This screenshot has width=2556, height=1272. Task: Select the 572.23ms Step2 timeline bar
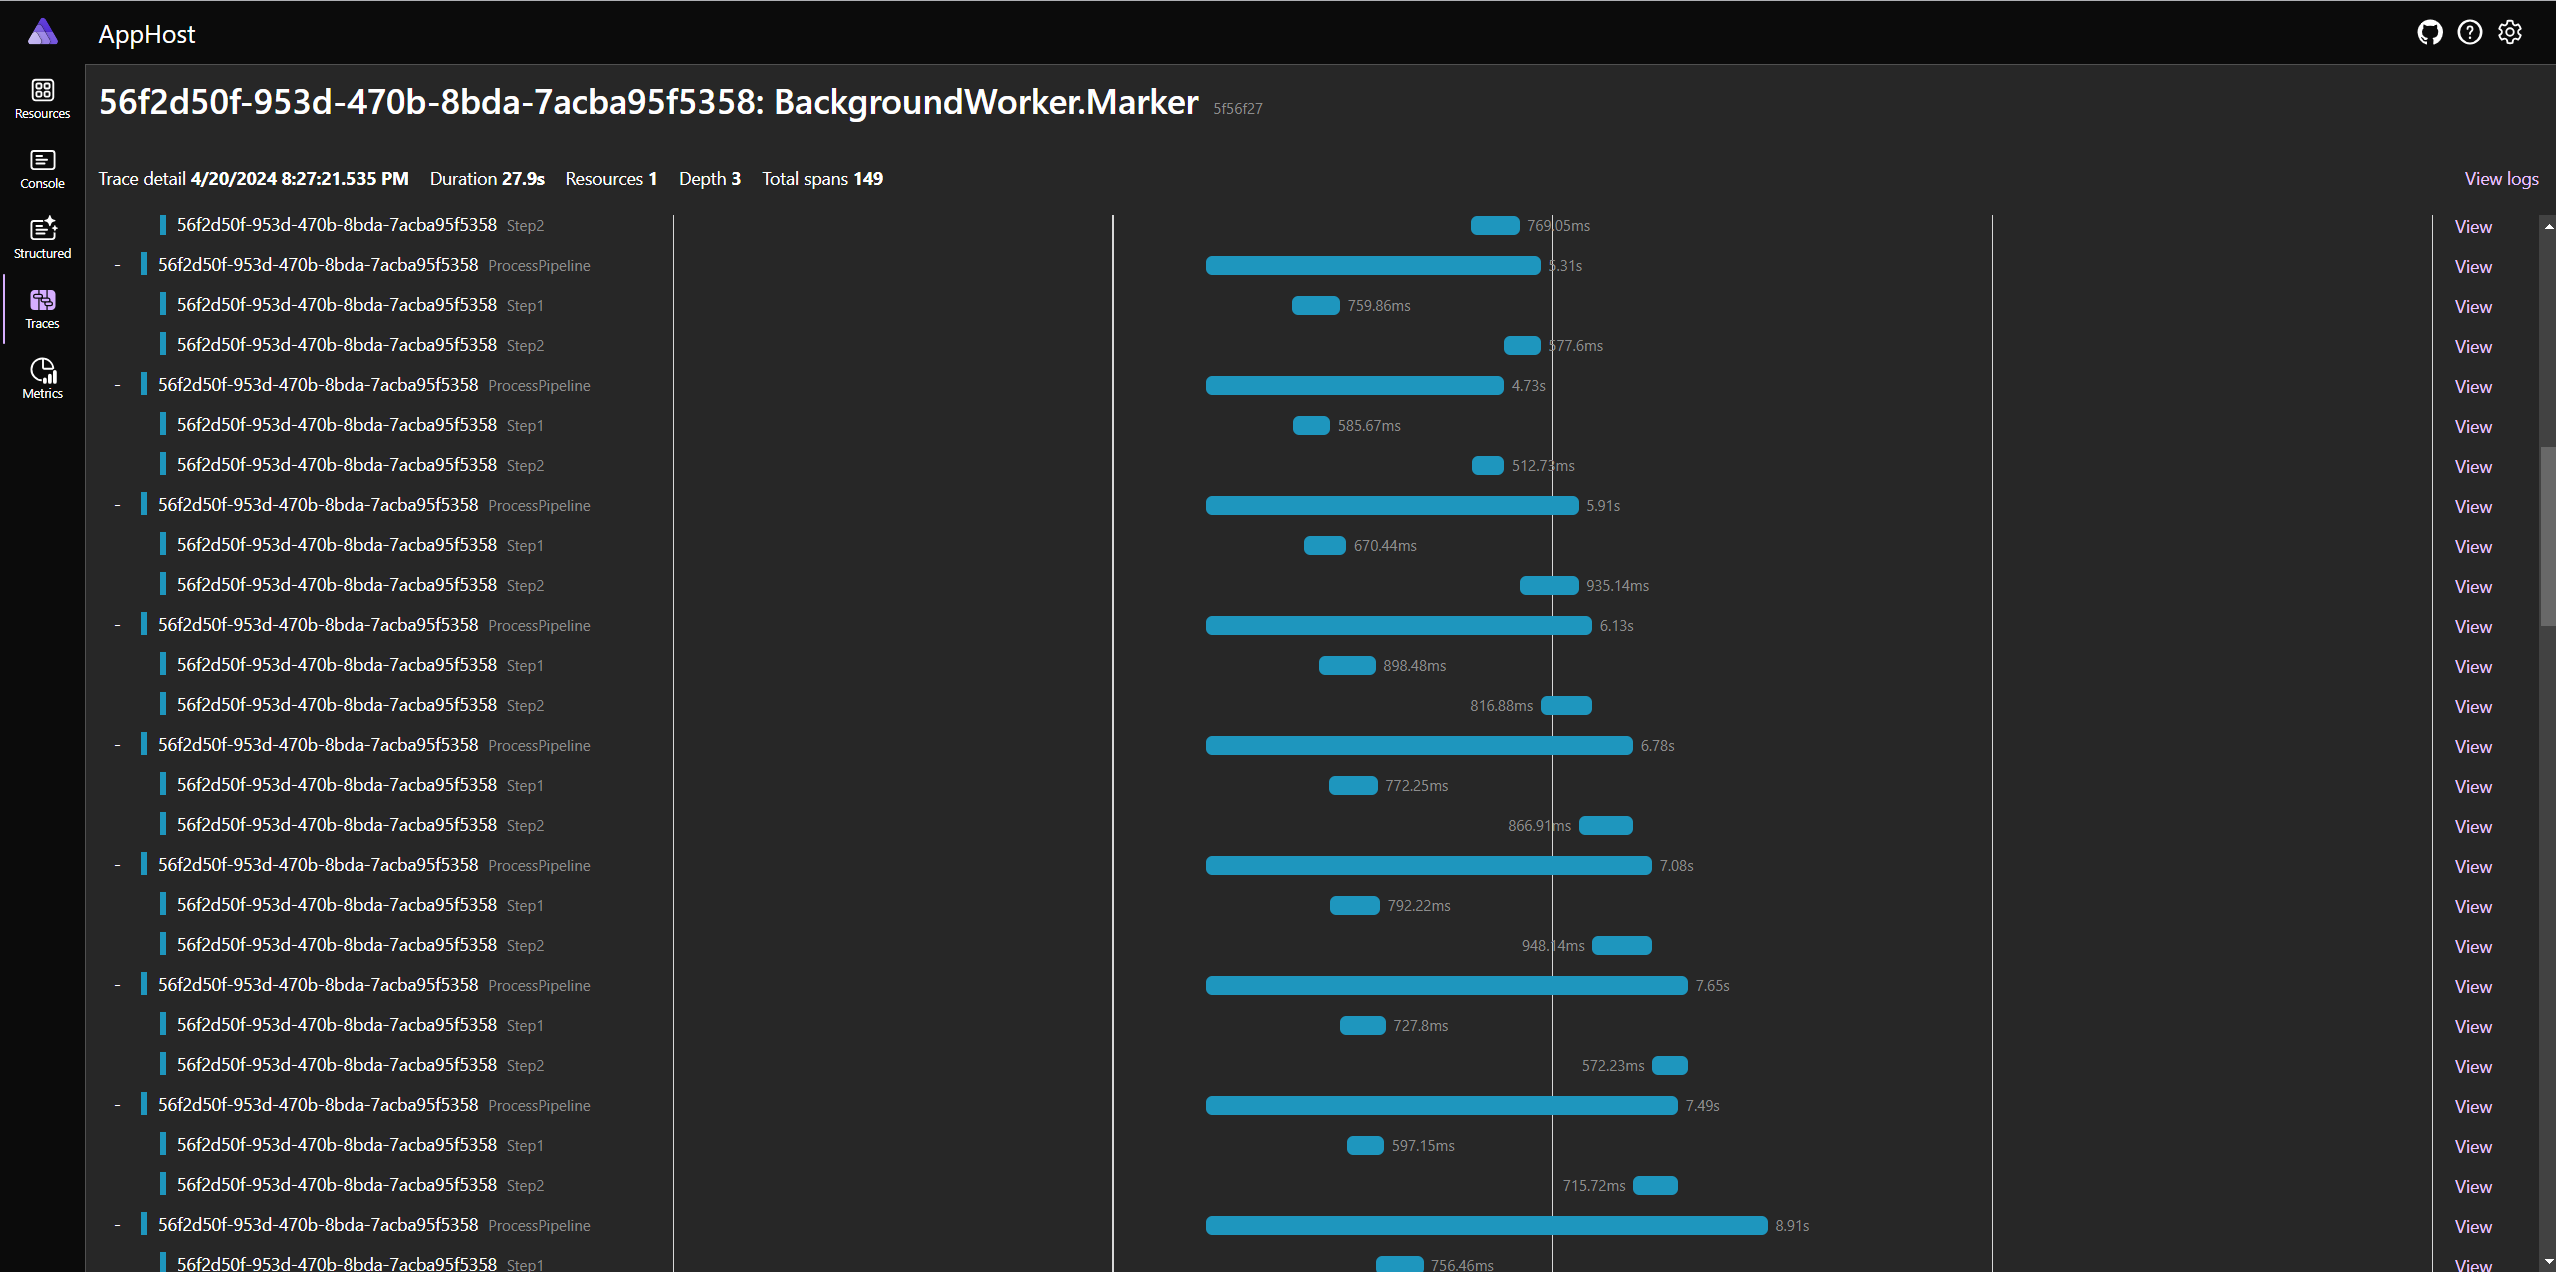point(1670,1065)
